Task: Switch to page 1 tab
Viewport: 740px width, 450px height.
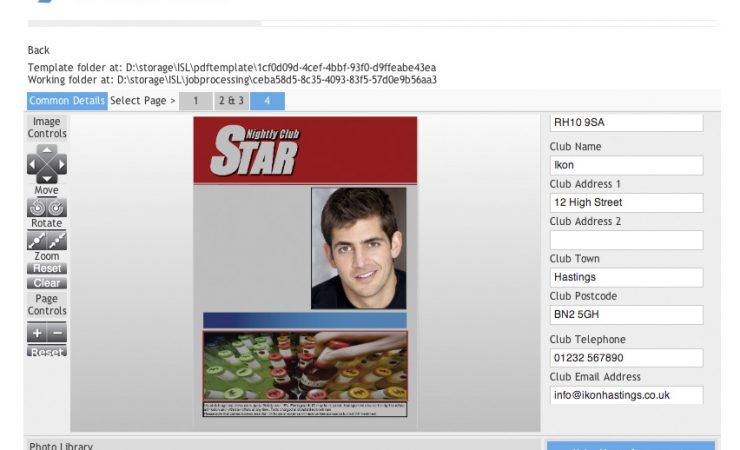Action: pos(196,101)
